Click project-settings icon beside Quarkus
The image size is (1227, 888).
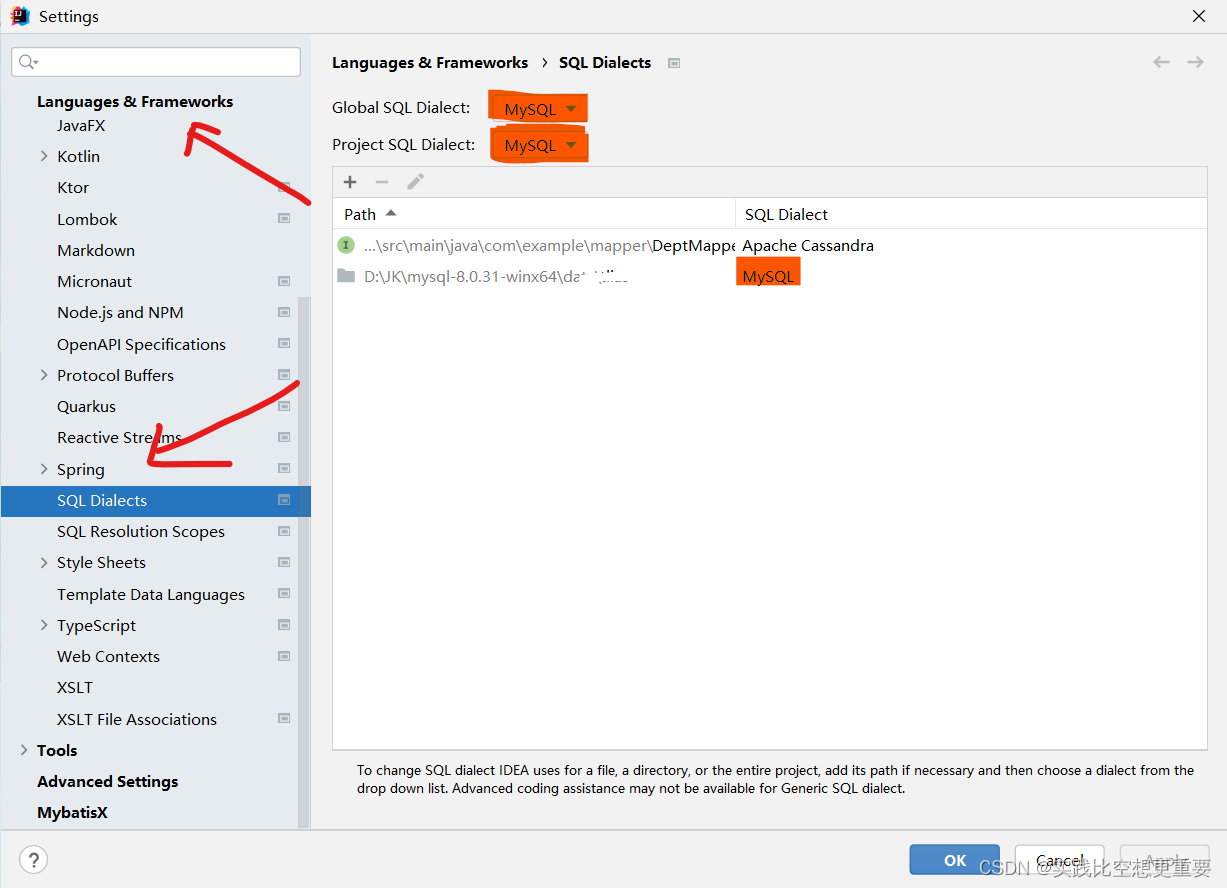pos(284,406)
